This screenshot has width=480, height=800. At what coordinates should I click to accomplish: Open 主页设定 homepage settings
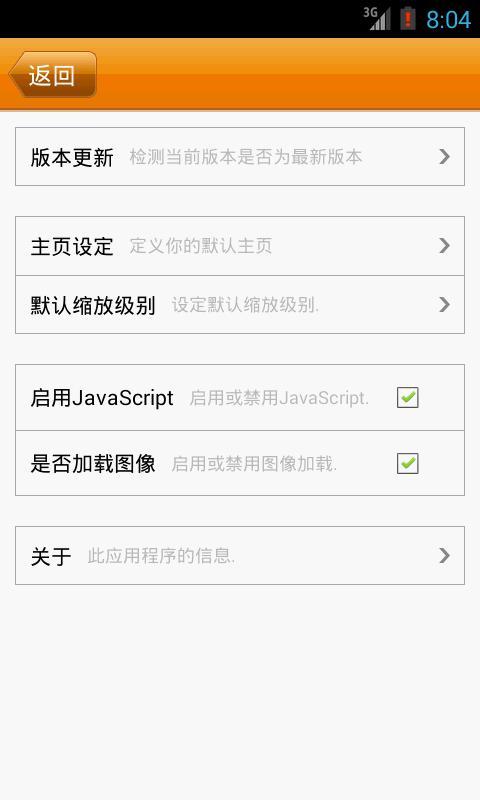(240, 246)
